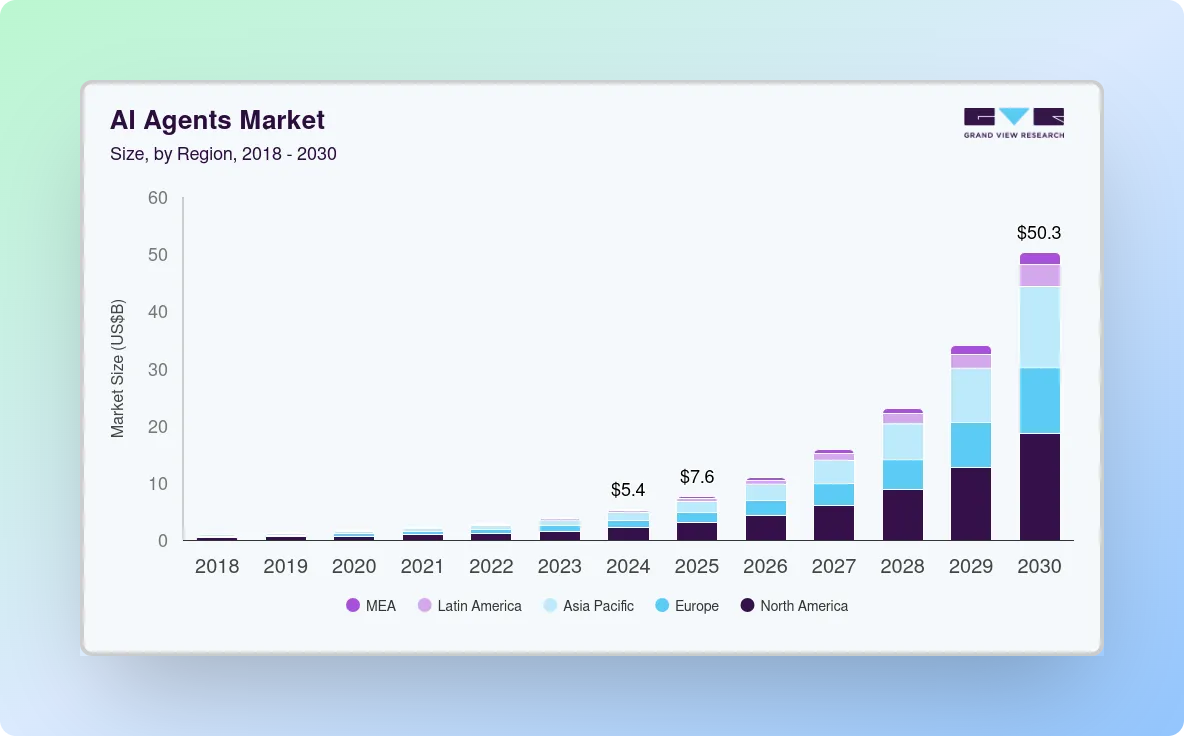The width and height of the screenshot is (1184, 736).
Task: Click the blue Europe legend dot
Action: tap(662, 605)
